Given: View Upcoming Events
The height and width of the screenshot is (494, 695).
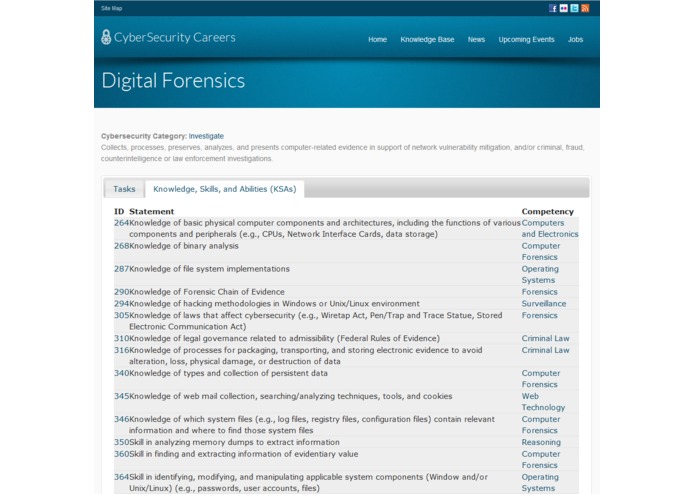Looking at the screenshot, I should (526, 39).
